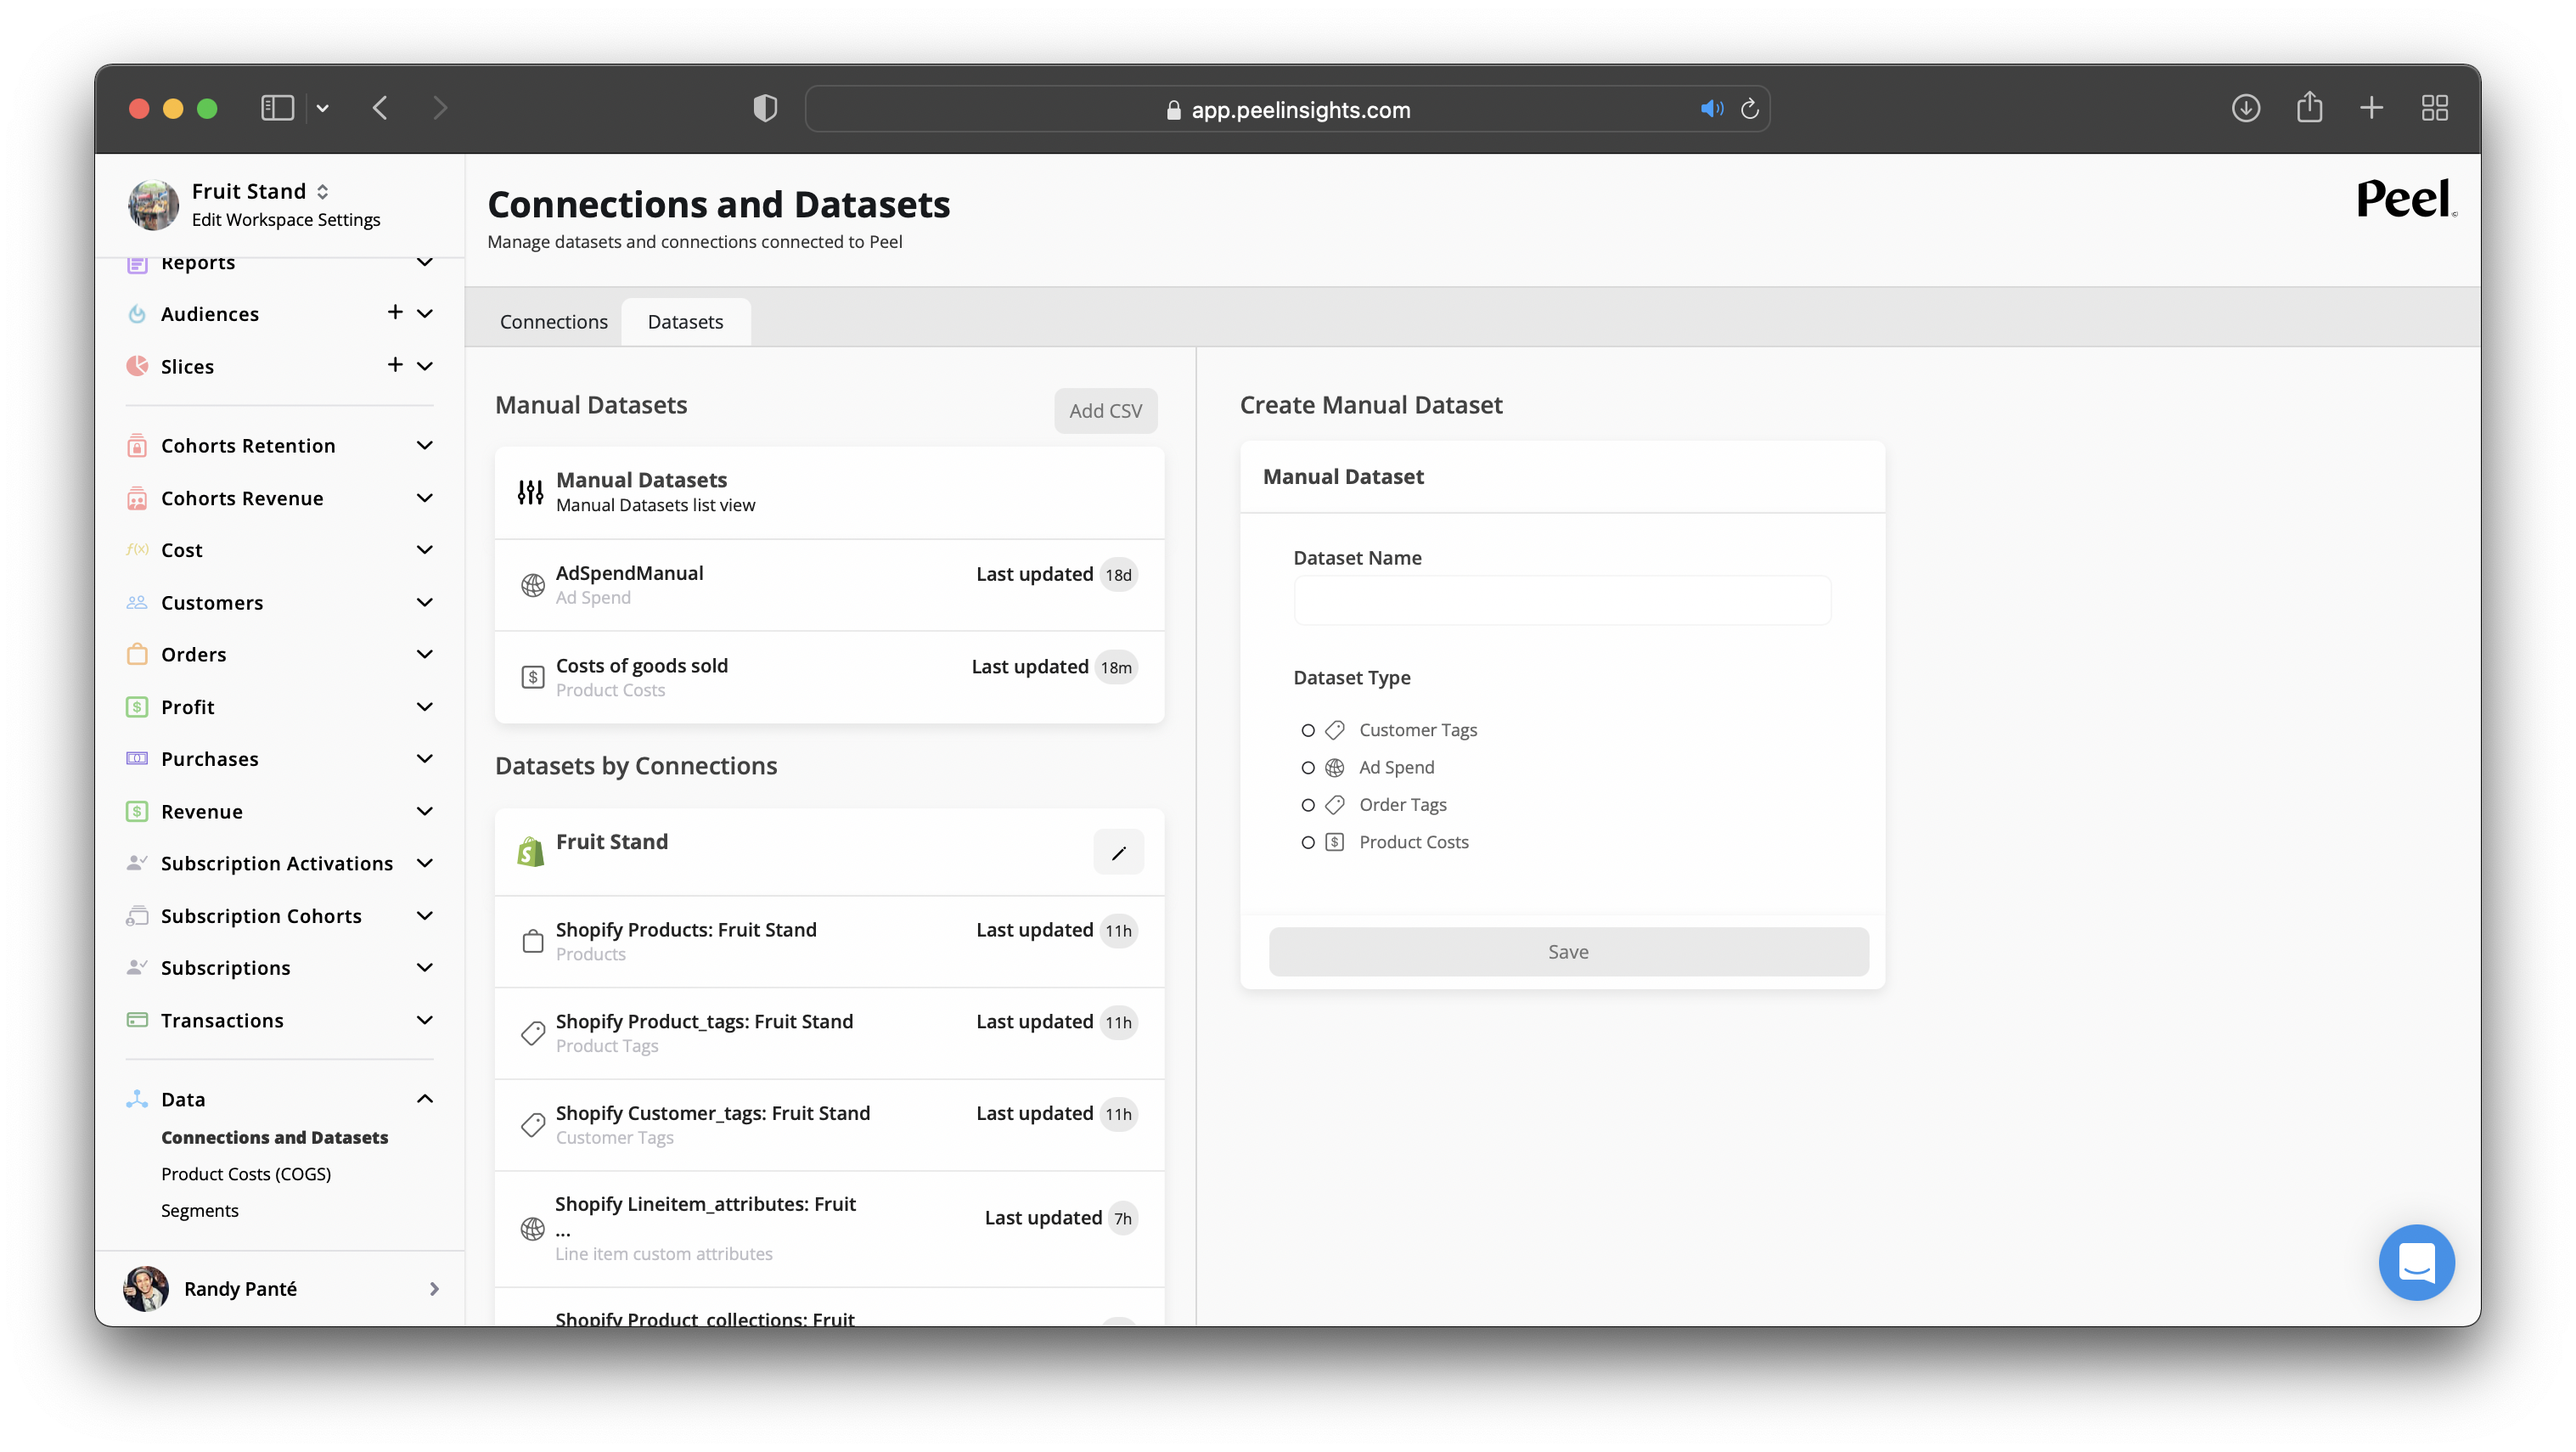Click the Add CSV button
The image size is (2576, 1452).
(x=1105, y=411)
